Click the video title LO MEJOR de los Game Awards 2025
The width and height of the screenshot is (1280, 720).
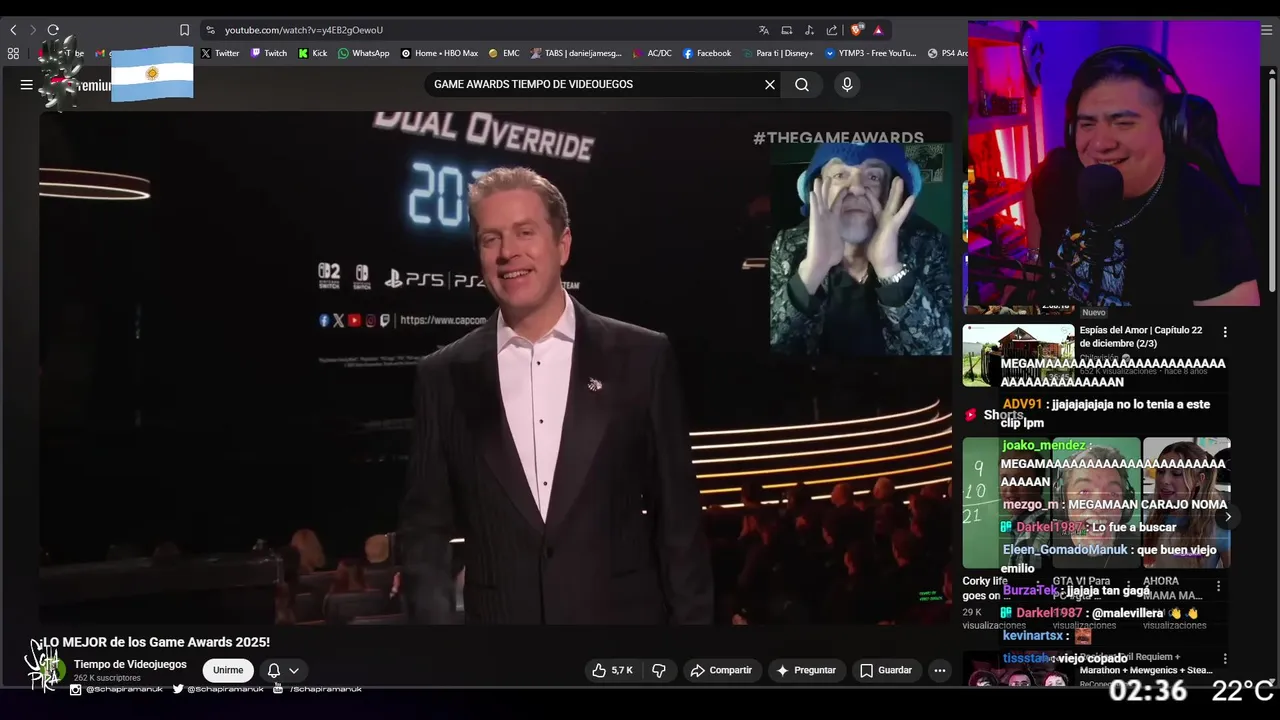point(156,642)
